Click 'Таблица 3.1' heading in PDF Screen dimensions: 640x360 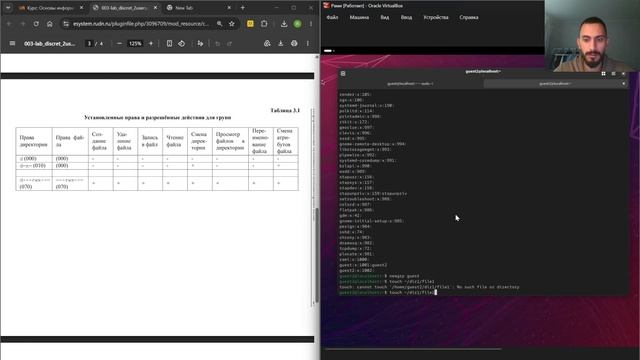[x=285, y=110]
